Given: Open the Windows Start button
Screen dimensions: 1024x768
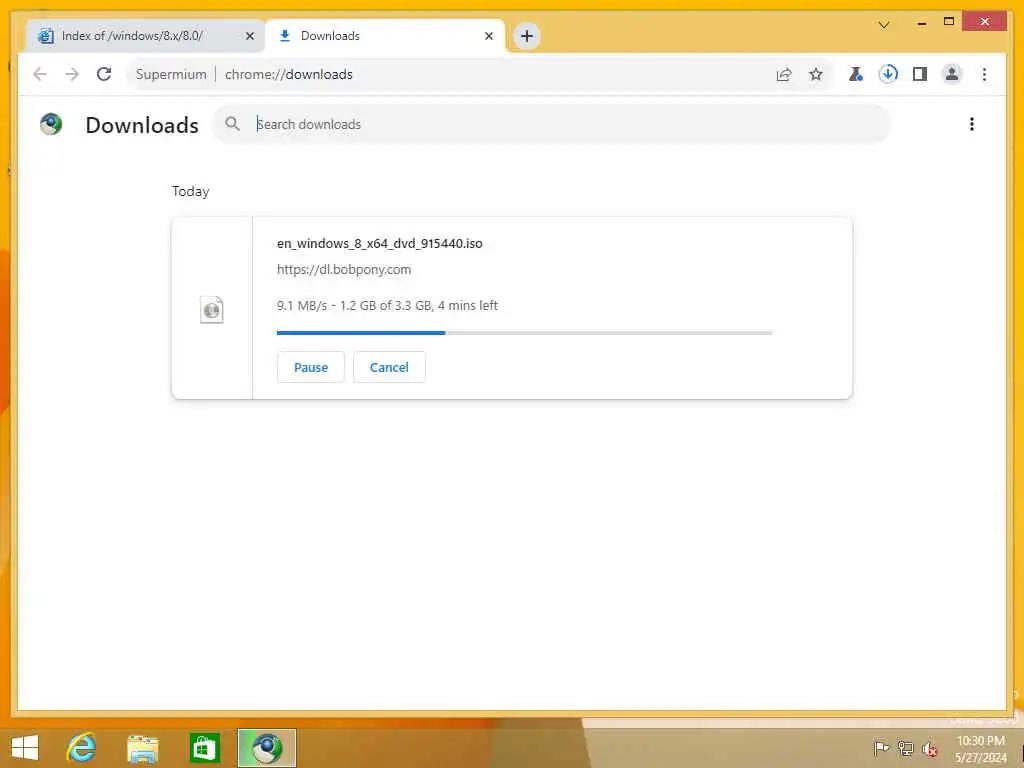Looking at the screenshot, I should [x=25, y=748].
